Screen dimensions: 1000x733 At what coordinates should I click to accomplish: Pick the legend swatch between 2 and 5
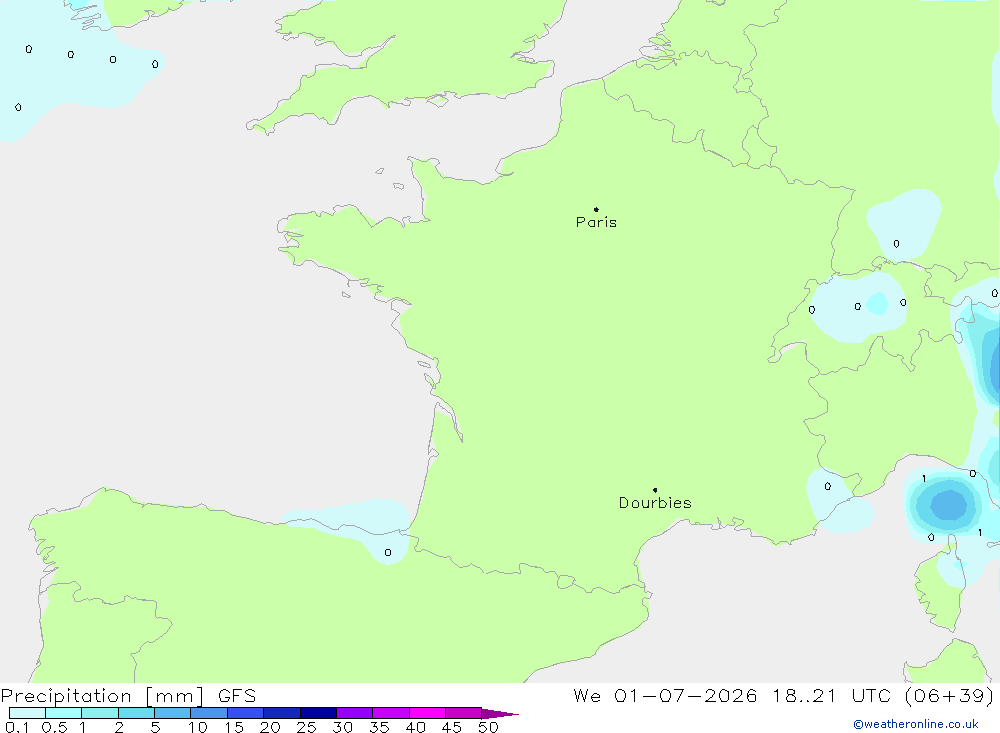click(136, 713)
